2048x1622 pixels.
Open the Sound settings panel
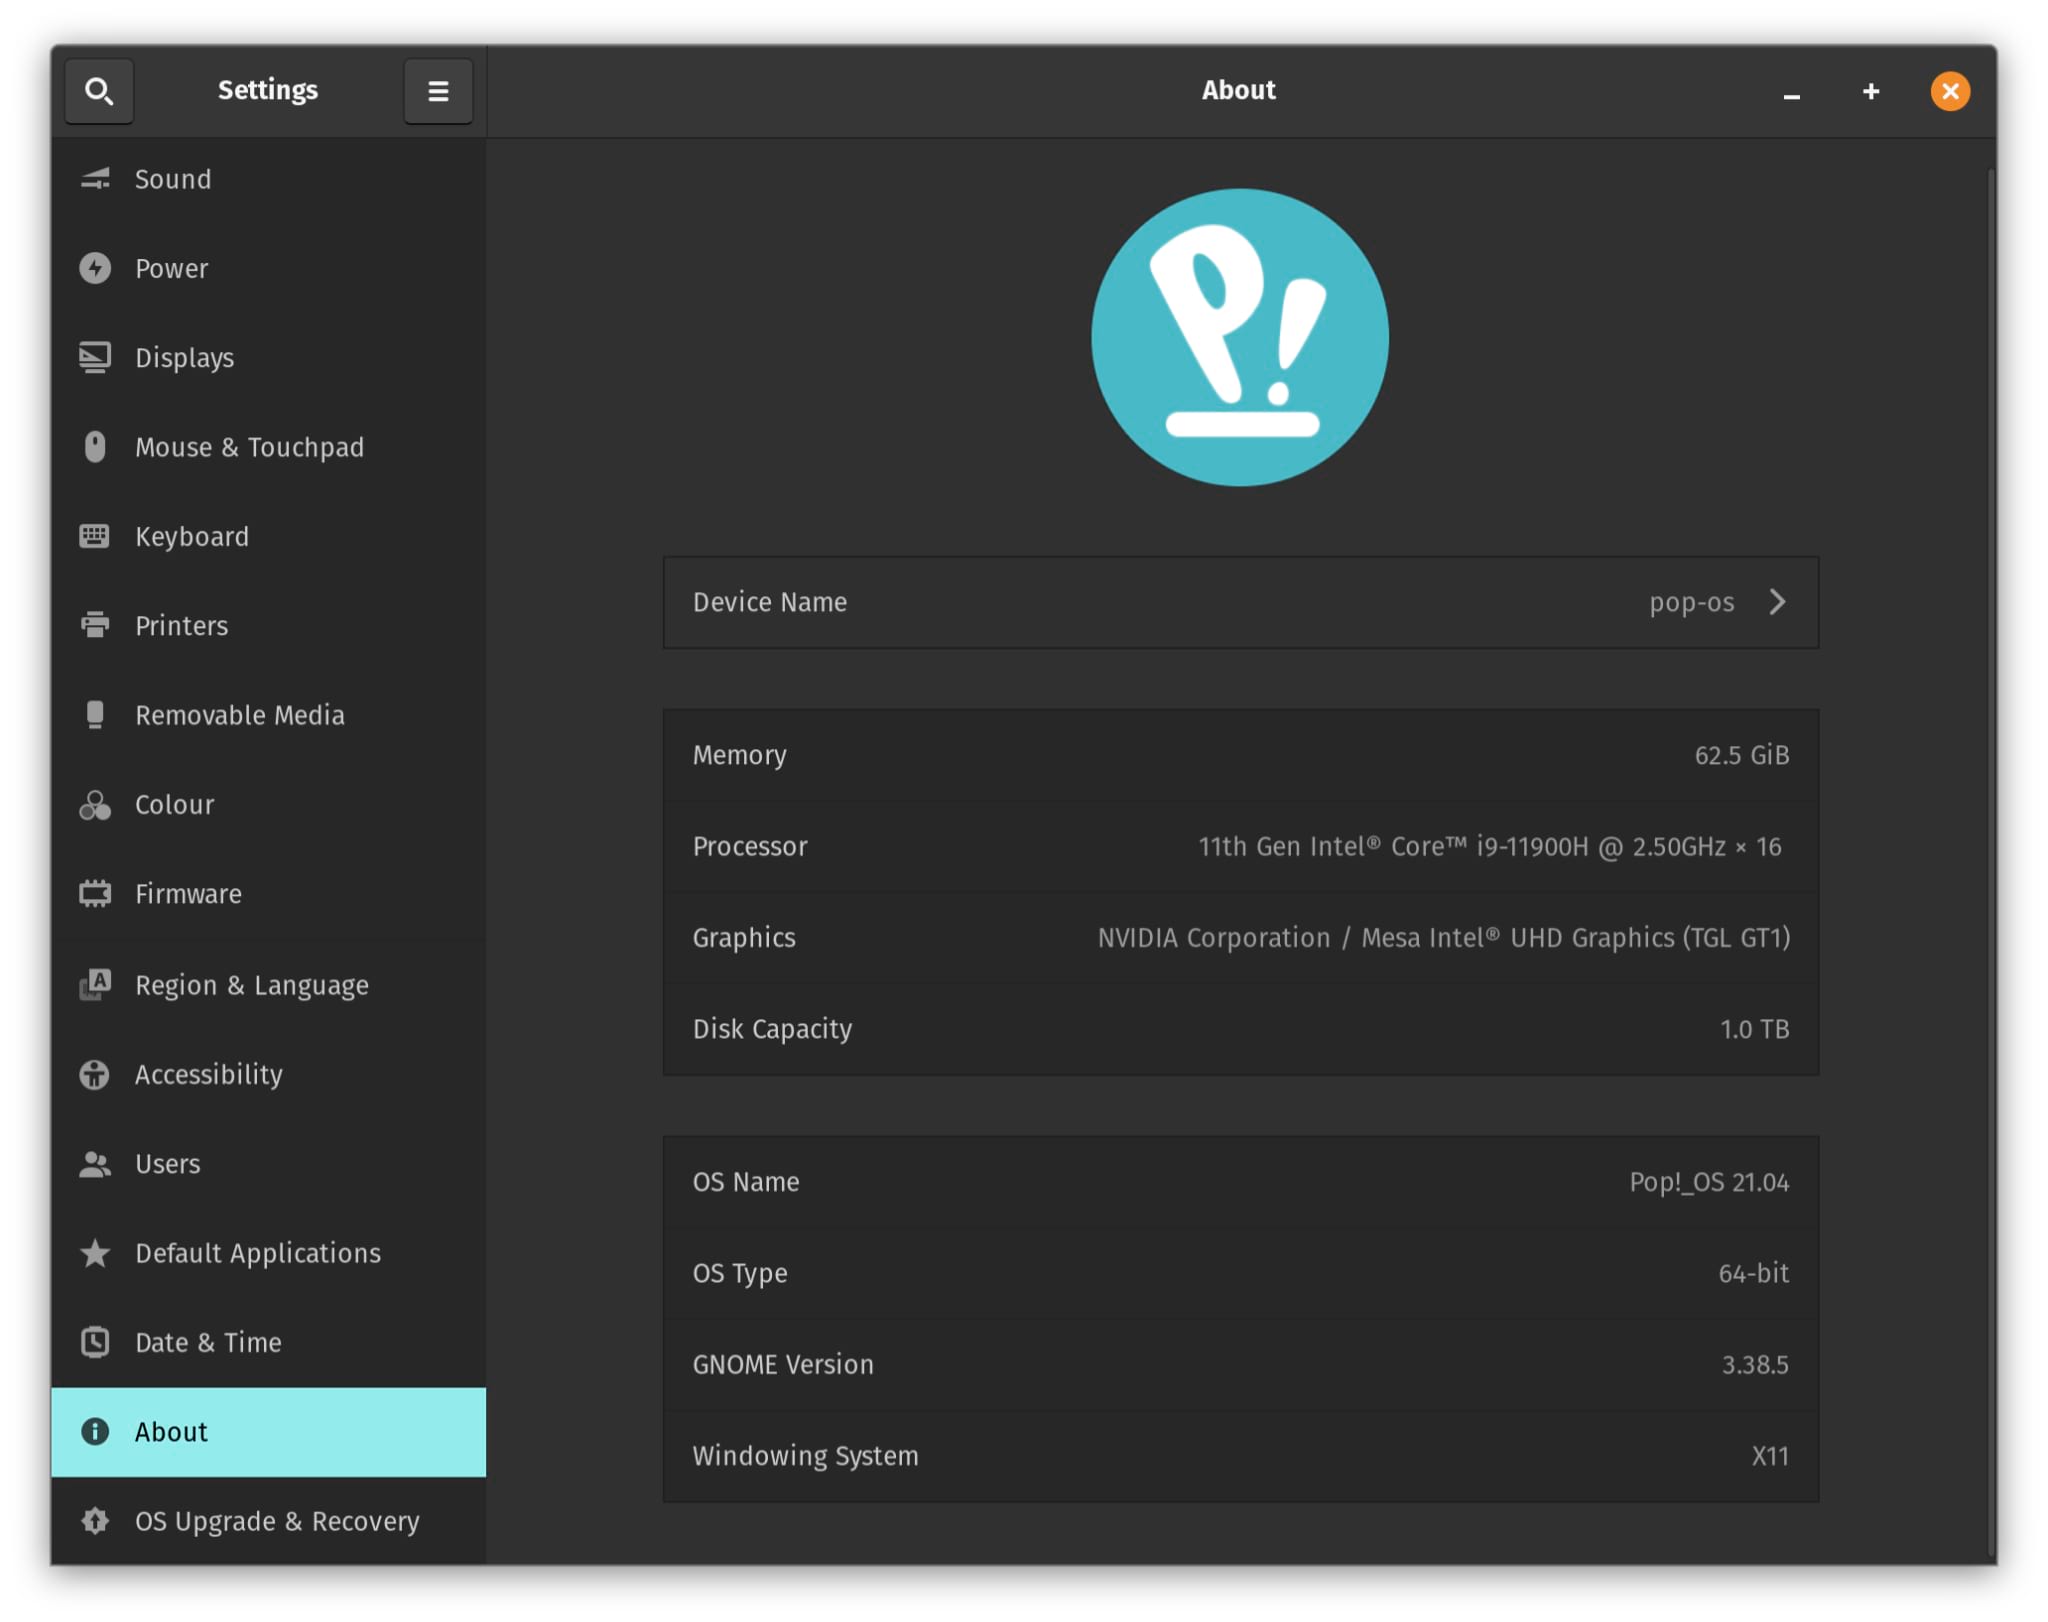coord(268,179)
